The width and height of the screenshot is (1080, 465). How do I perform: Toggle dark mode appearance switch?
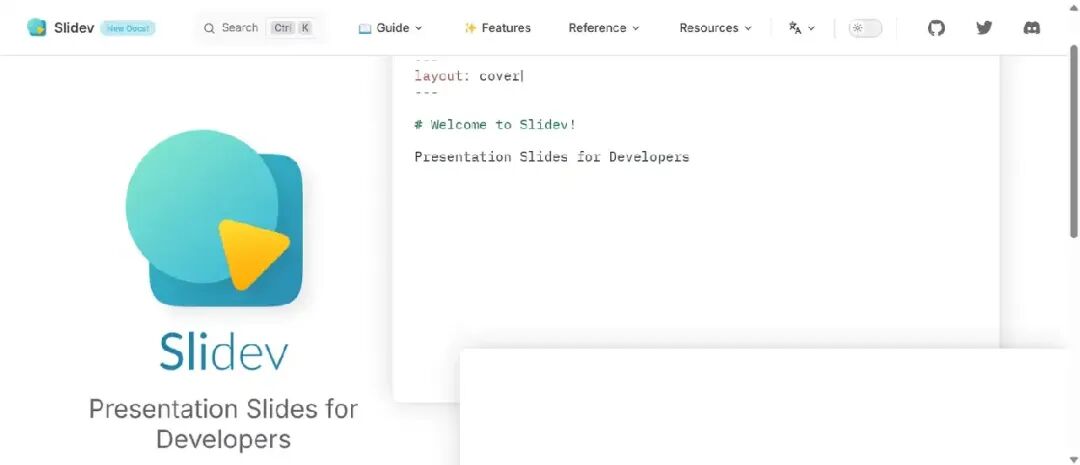865,28
